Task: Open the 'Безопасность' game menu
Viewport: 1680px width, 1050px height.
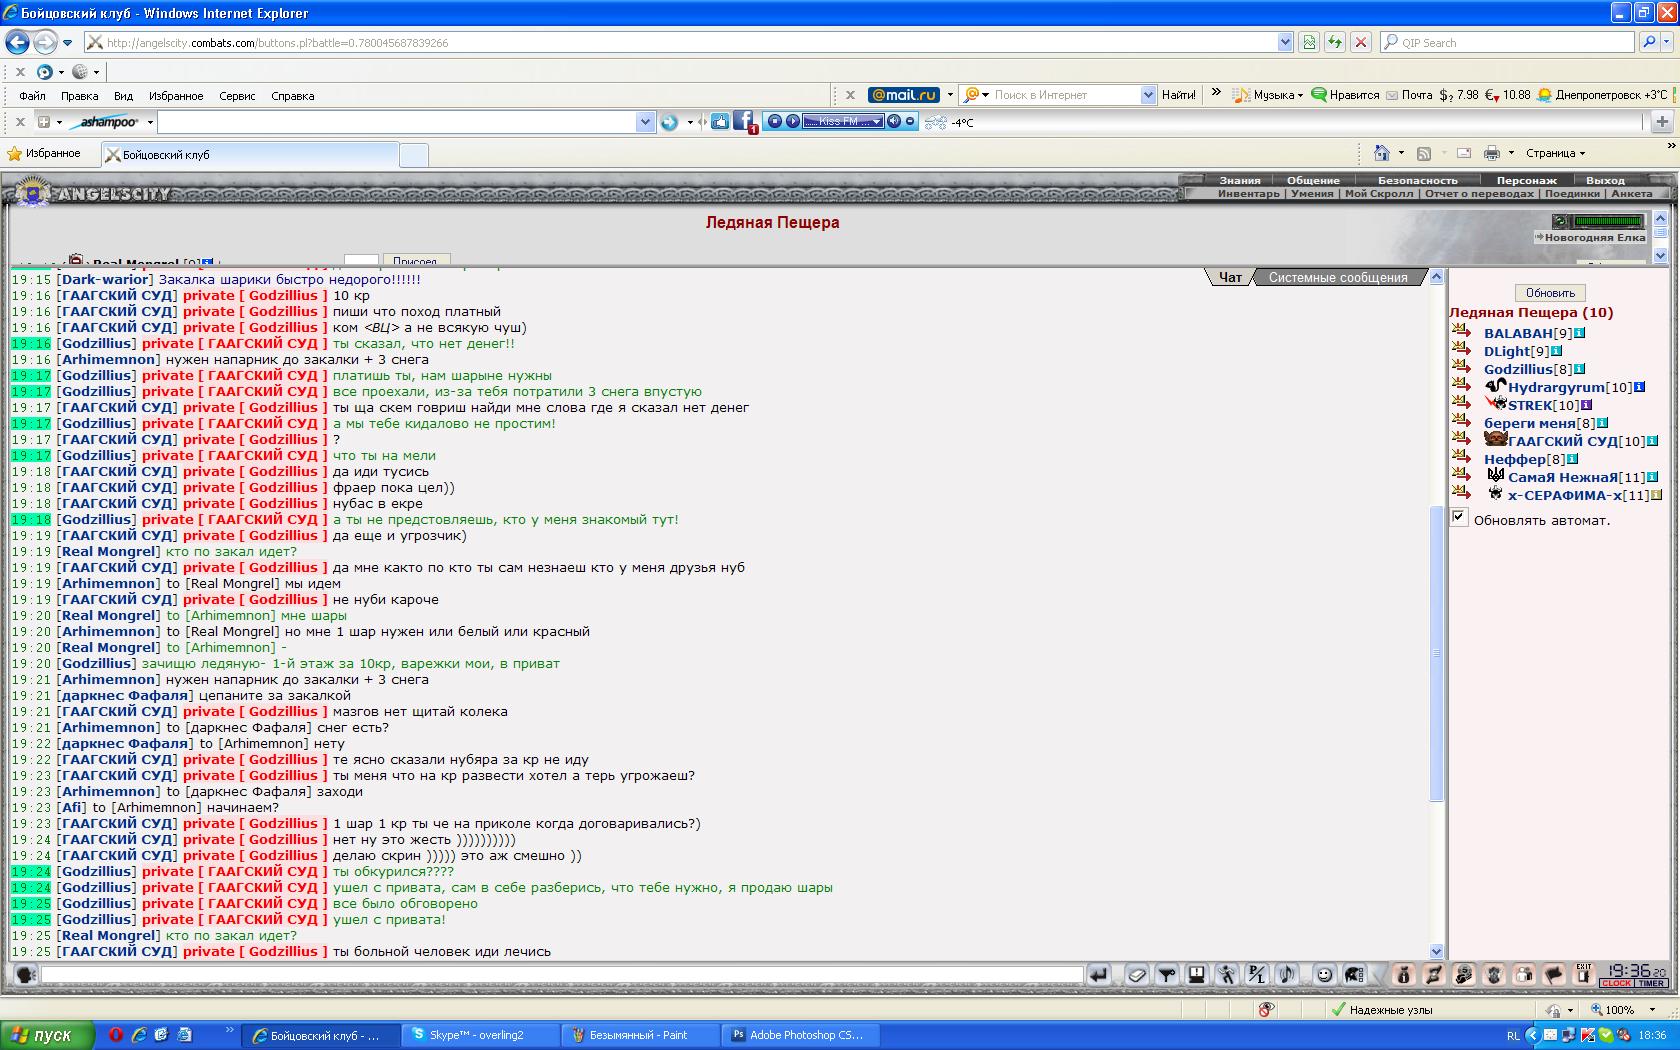Action: tap(1418, 180)
